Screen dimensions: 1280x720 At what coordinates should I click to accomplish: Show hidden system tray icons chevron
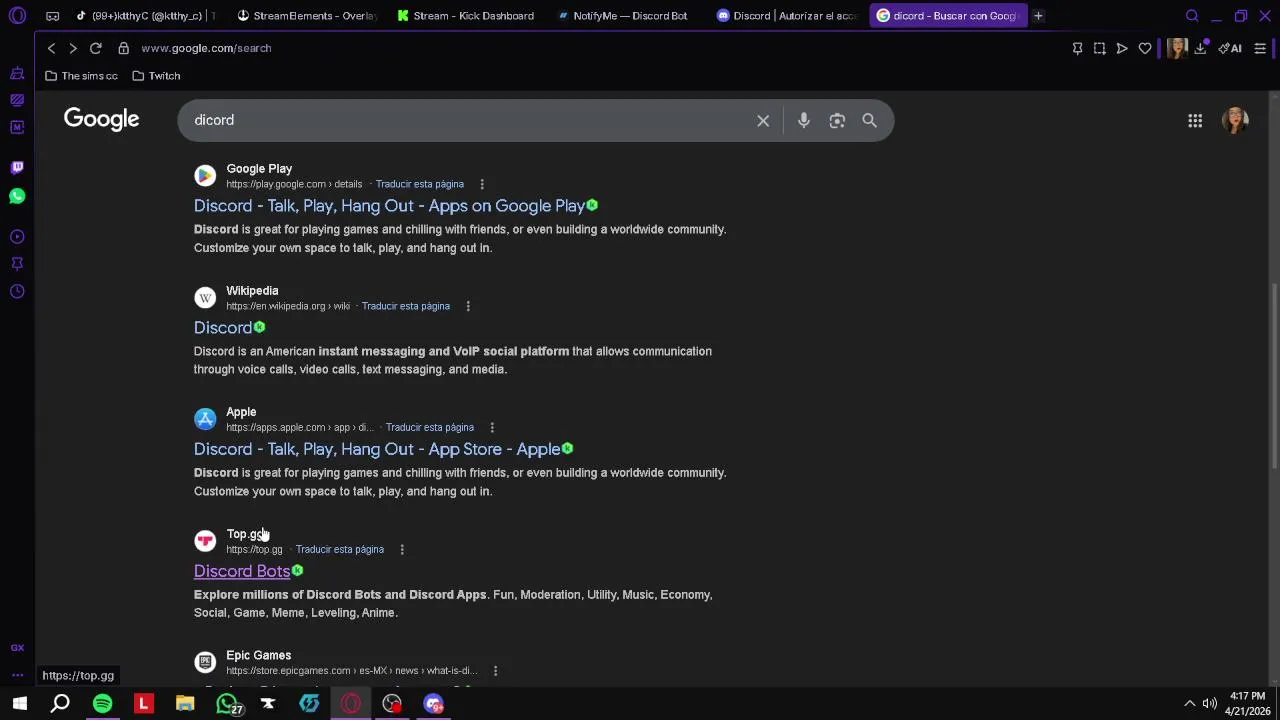pos(1190,704)
